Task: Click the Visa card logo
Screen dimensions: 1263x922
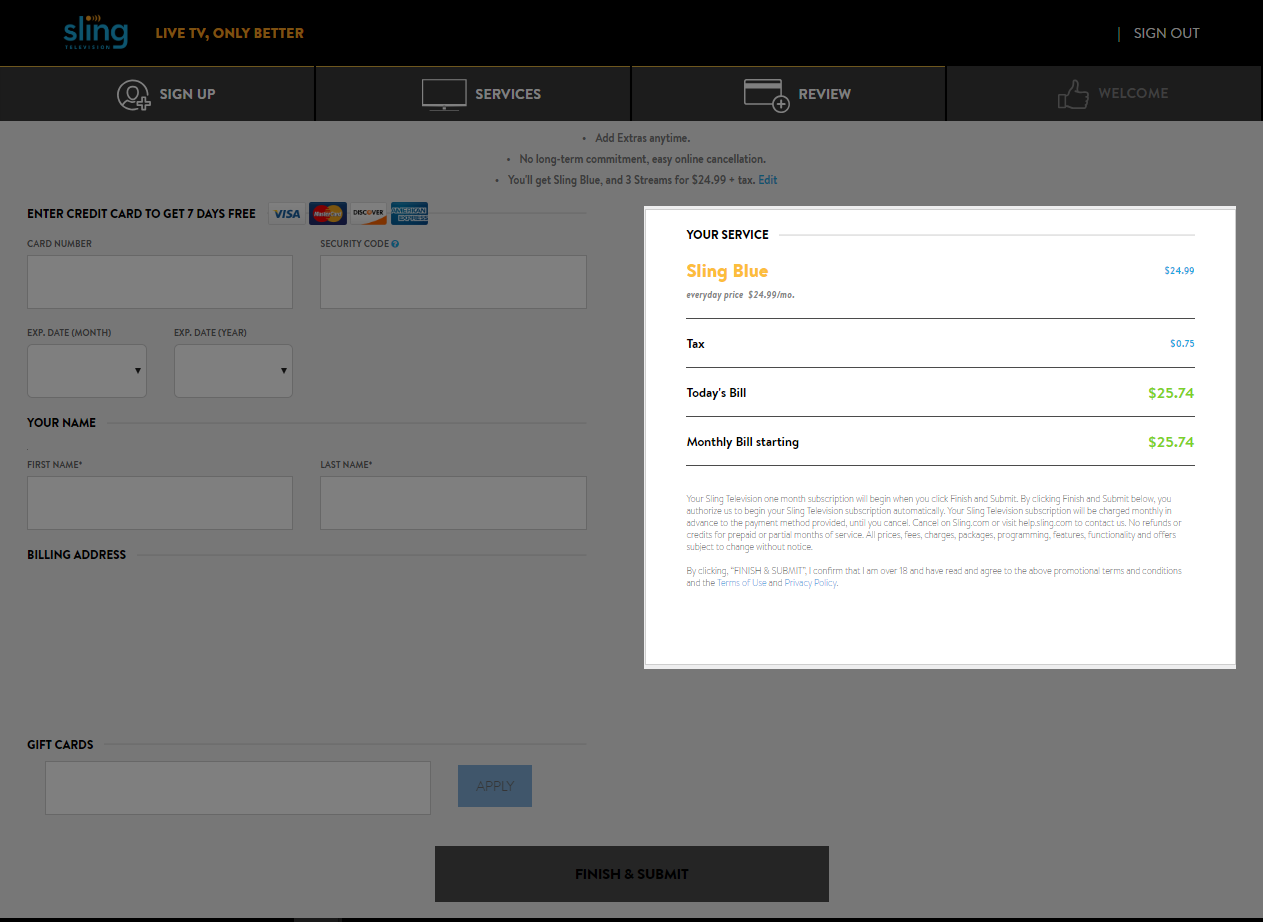Action: (x=287, y=214)
